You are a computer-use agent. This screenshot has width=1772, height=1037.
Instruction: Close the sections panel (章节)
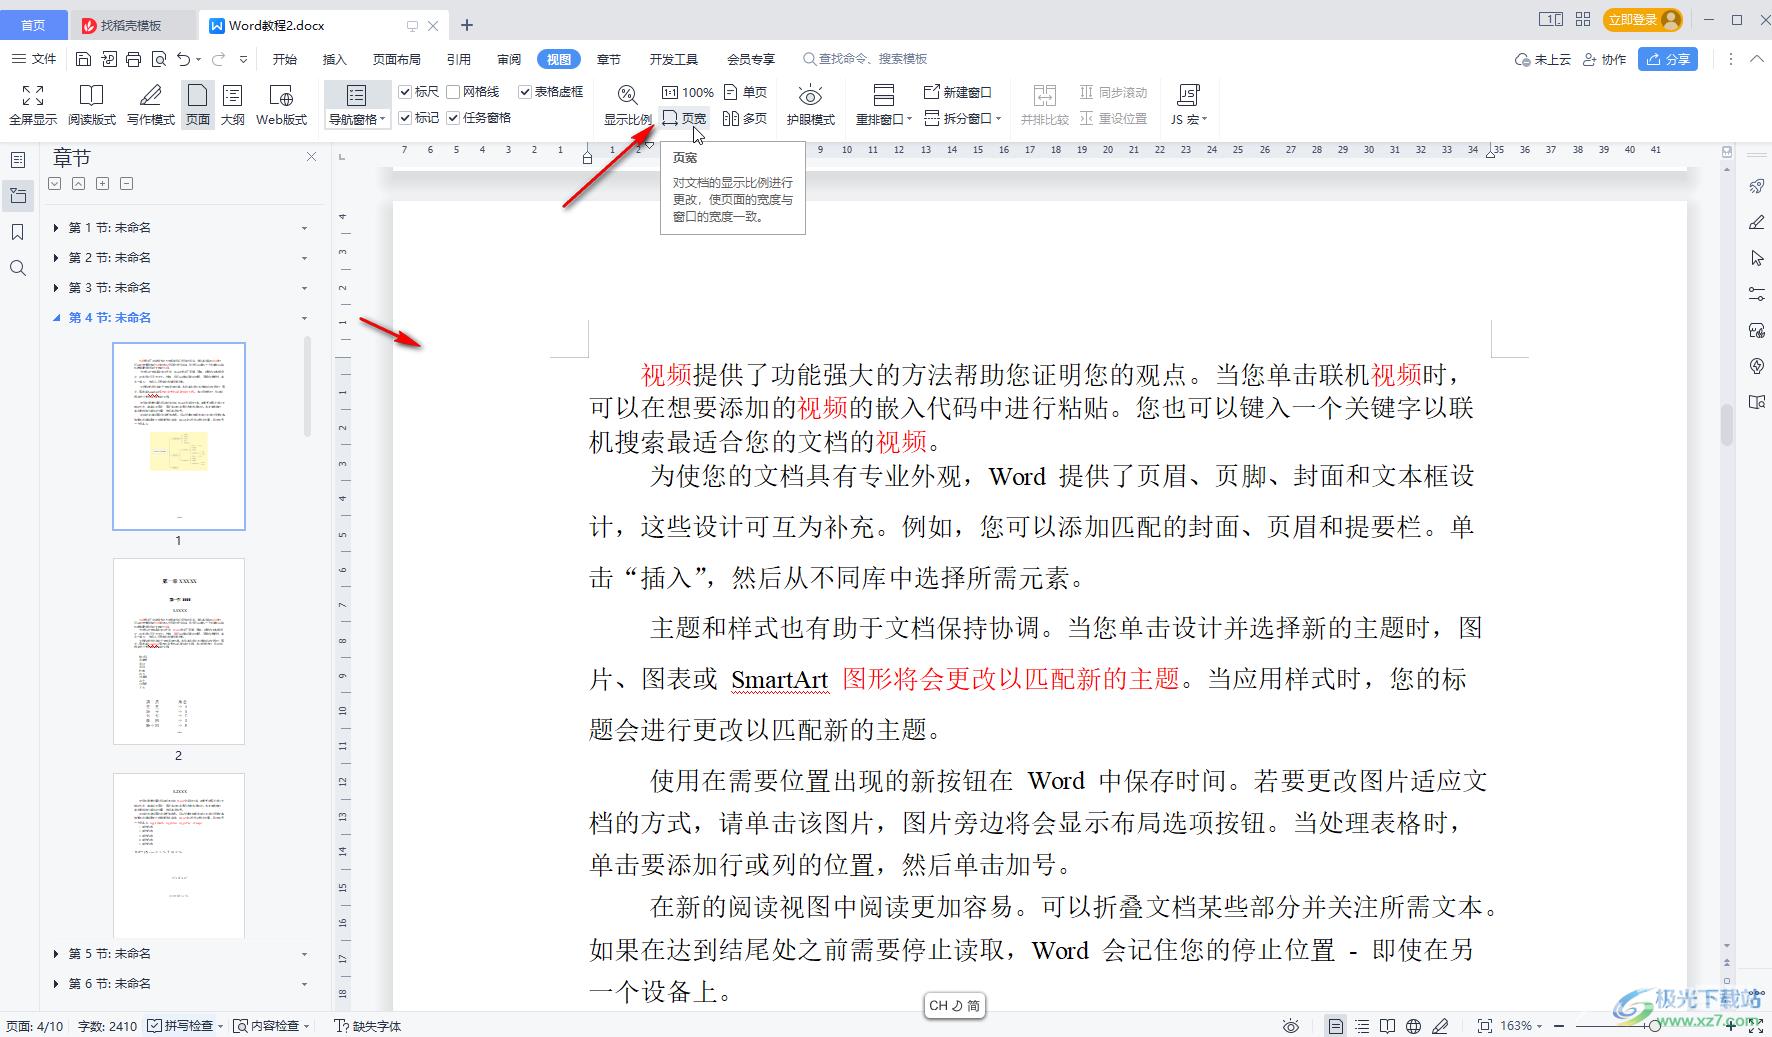311,157
